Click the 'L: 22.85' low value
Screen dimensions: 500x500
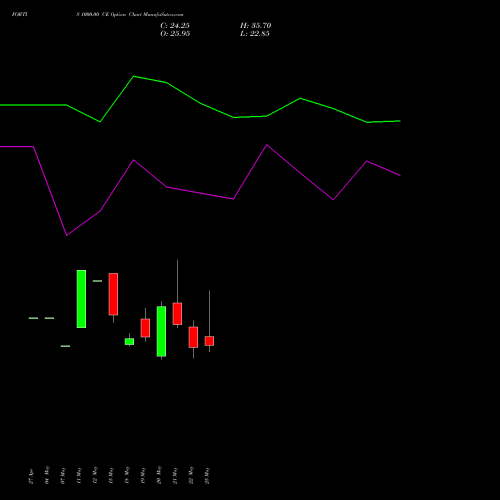click(x=255, y=33)
